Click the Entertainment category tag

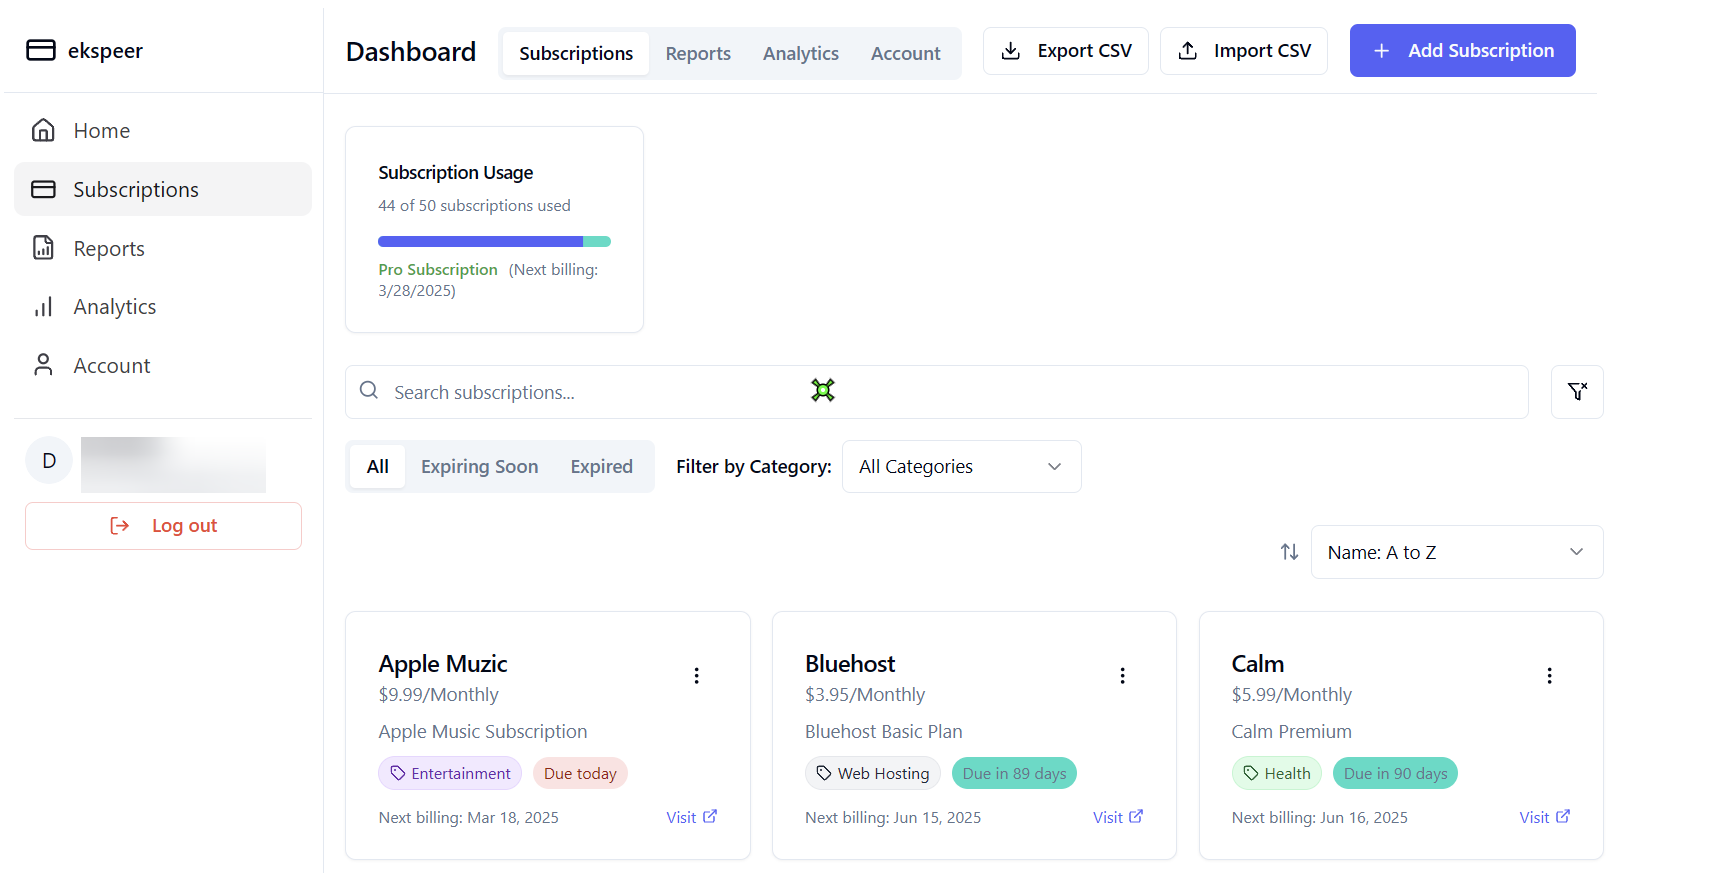(x=450, y=774)
